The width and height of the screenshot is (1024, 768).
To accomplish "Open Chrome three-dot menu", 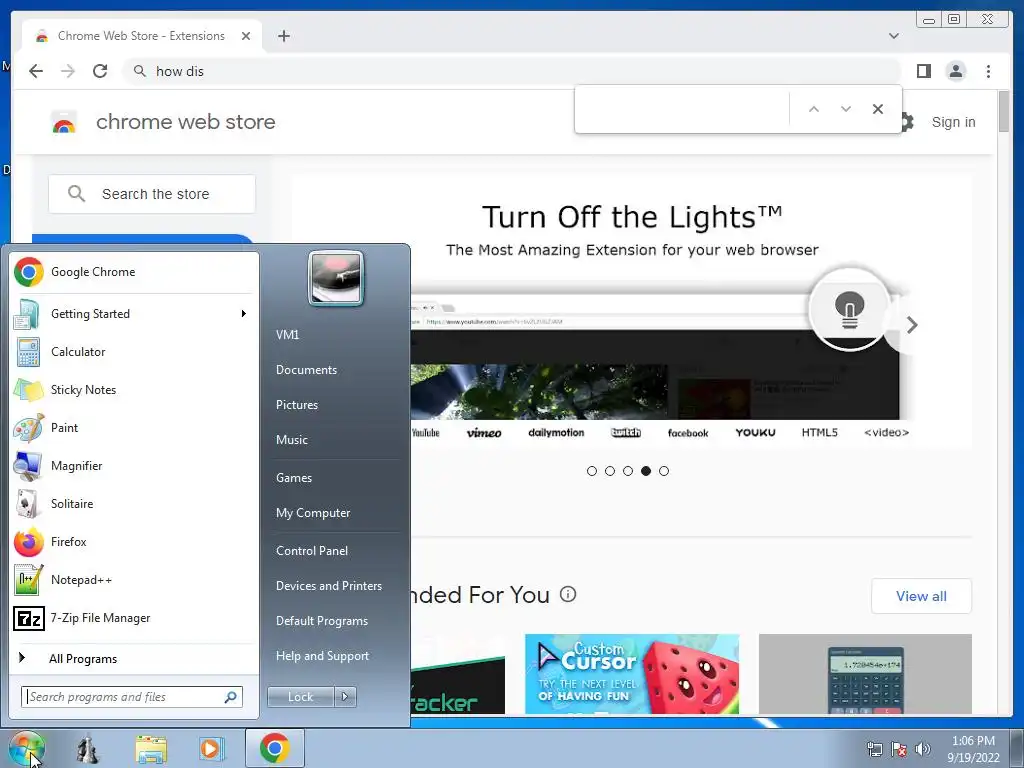I will 988,71.
